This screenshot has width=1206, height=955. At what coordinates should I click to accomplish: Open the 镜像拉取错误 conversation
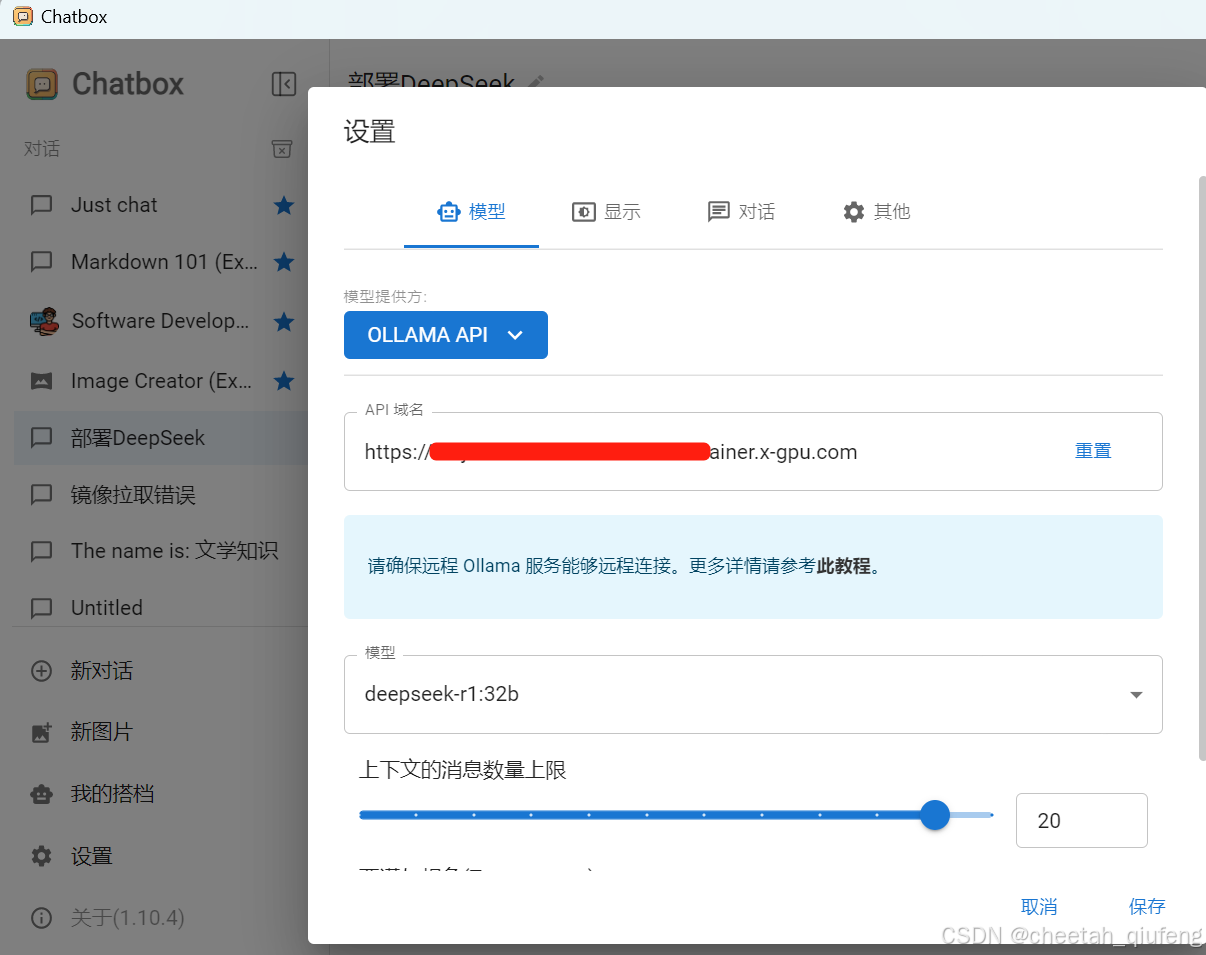click(160, 495)
